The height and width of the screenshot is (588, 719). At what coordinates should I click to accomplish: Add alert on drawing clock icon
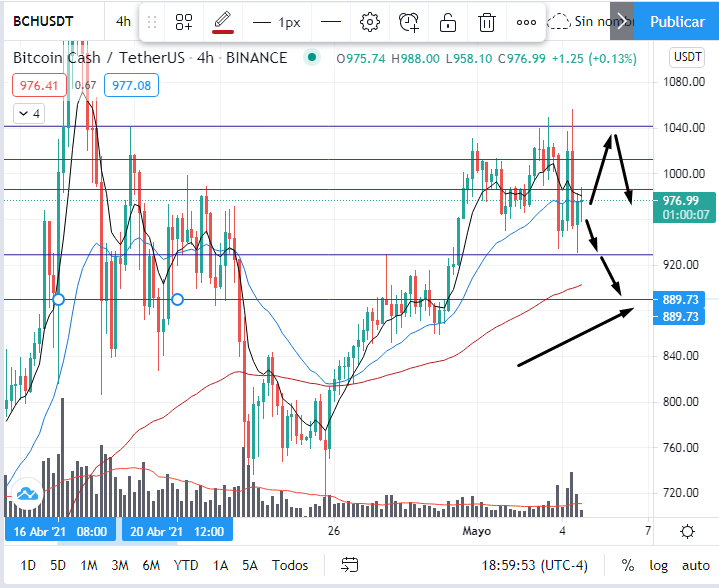click(x=409, y=22)
